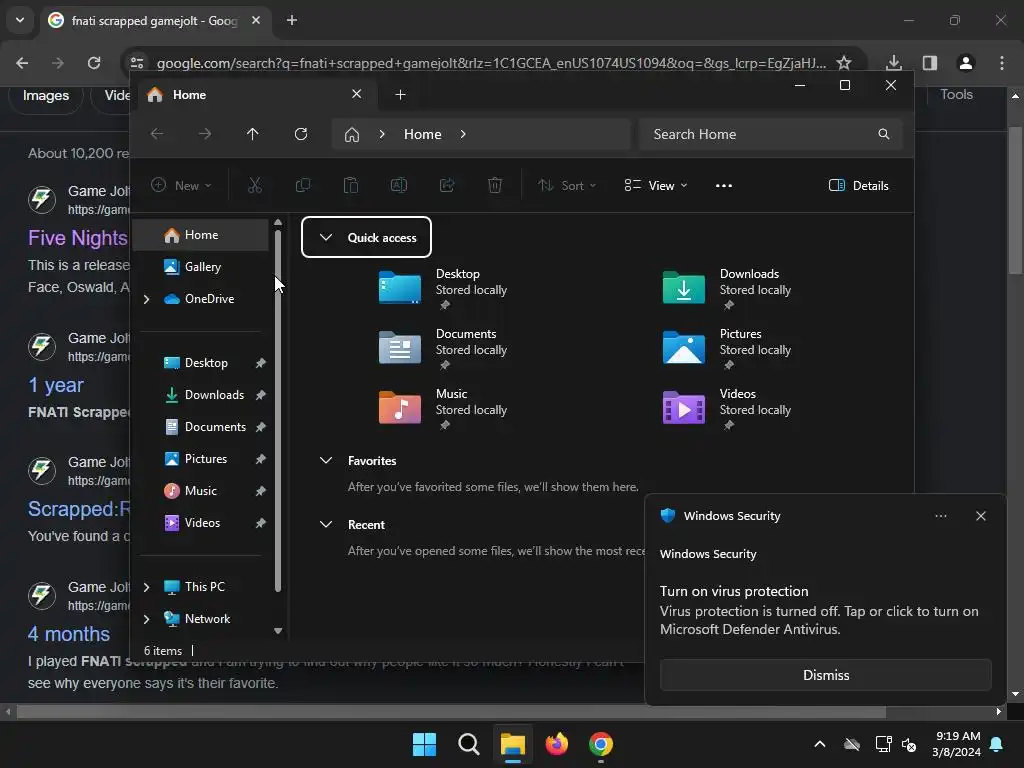
Task: Click the forward arrow in File Explorer
Action: pyautogui.click(x=205, y=134)
